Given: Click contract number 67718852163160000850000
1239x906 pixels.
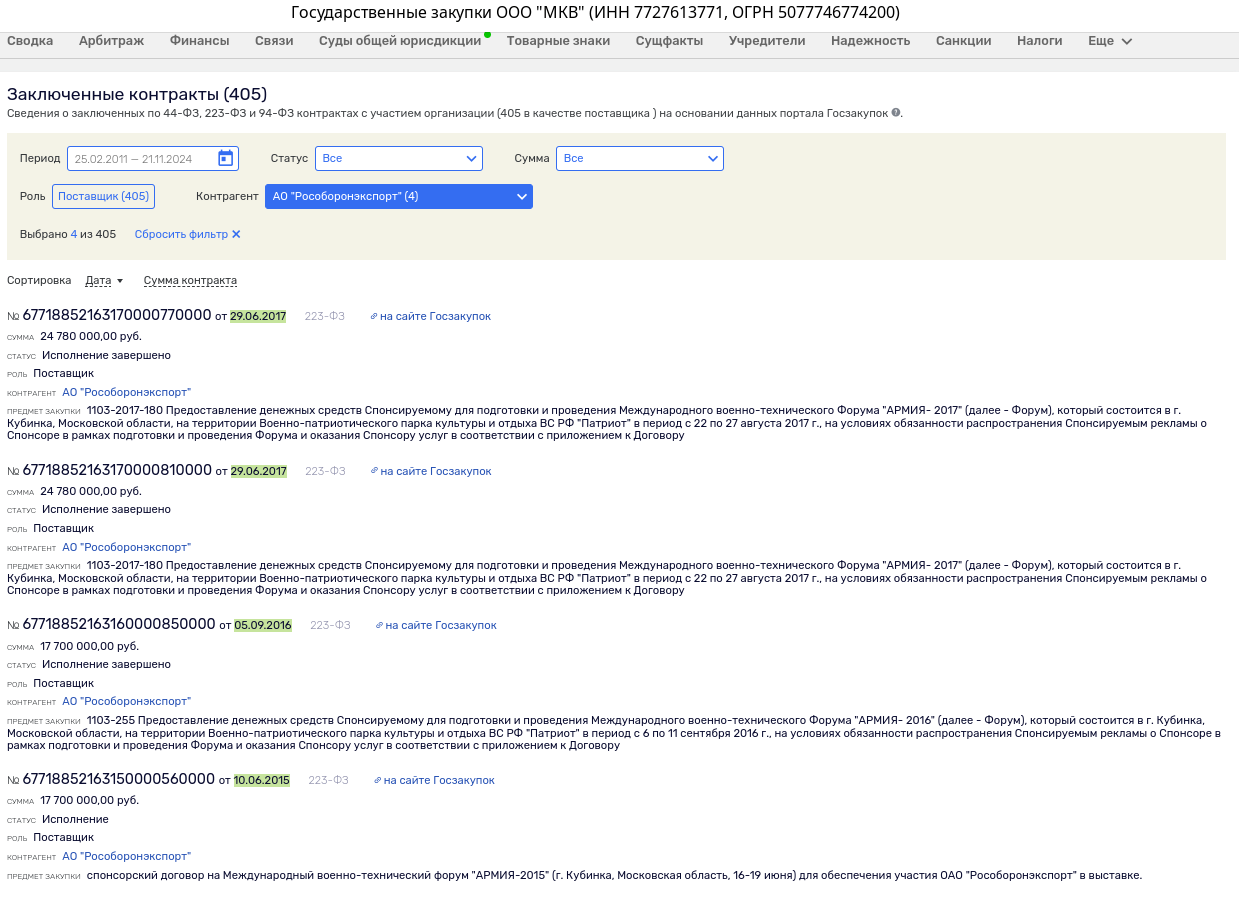Looking at the screenshot, I should (119, 624).
